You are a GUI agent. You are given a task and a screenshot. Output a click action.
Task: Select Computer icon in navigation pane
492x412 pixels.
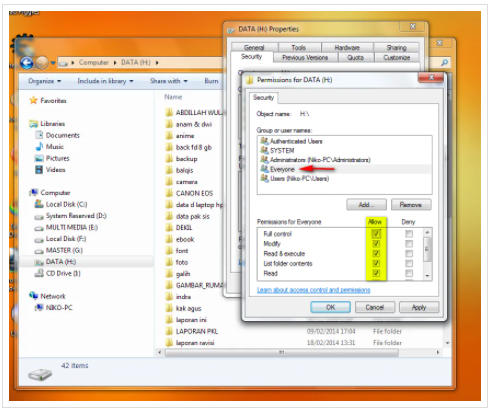click(33, 193)
